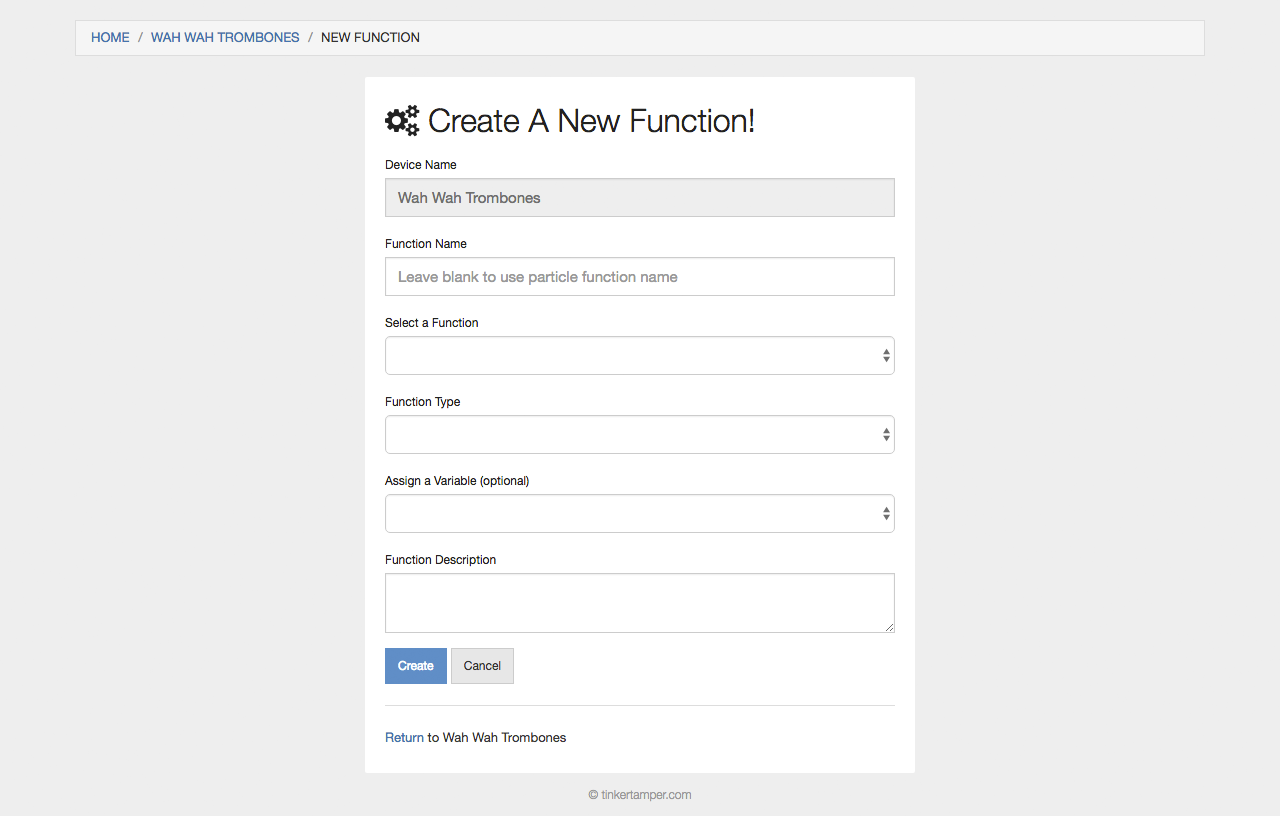Open the Select a Function dropdown
Screen dimensions: 1280x816
pos(640,356)
